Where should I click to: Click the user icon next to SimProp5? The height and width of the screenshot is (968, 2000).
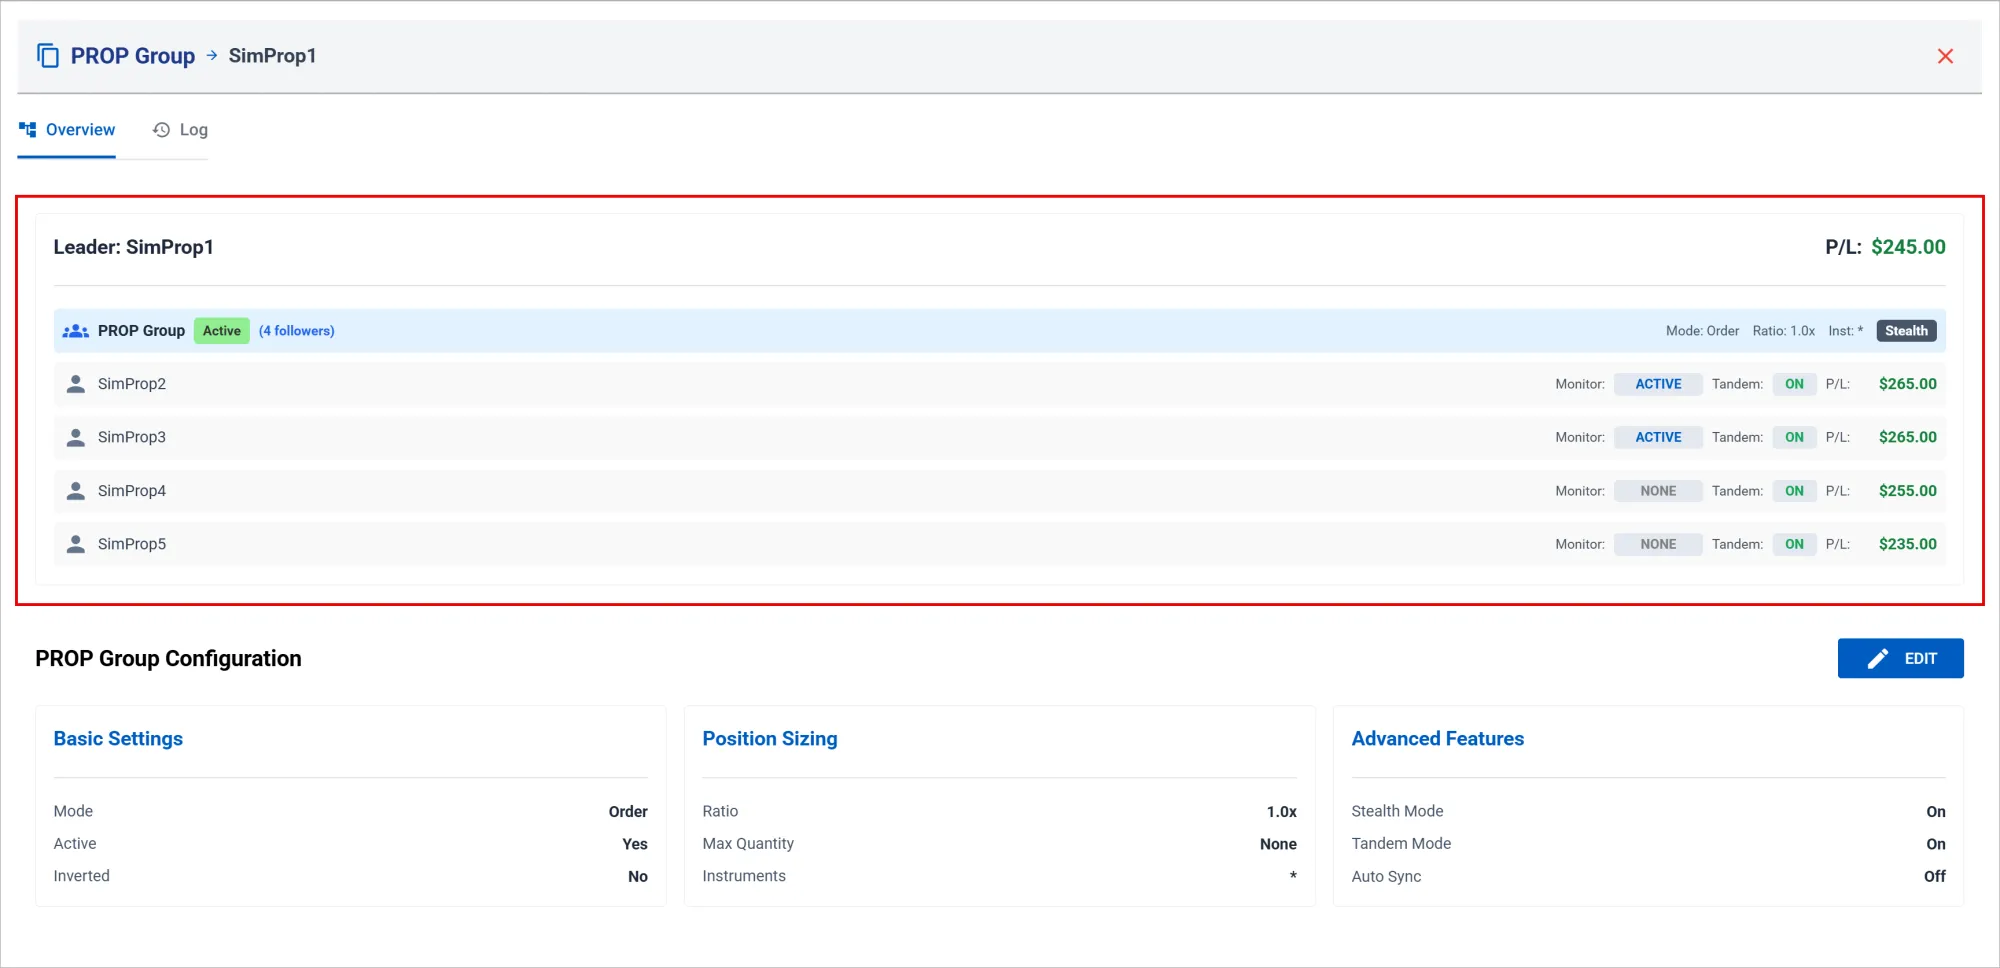[75, 544]
